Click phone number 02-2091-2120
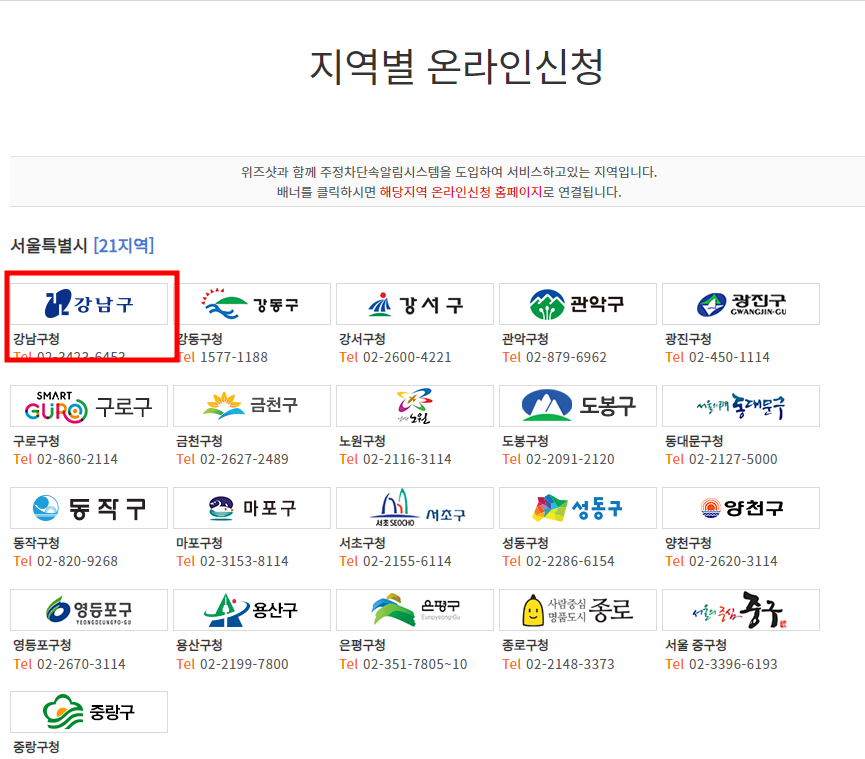865x759 pixels. point(570,459)
